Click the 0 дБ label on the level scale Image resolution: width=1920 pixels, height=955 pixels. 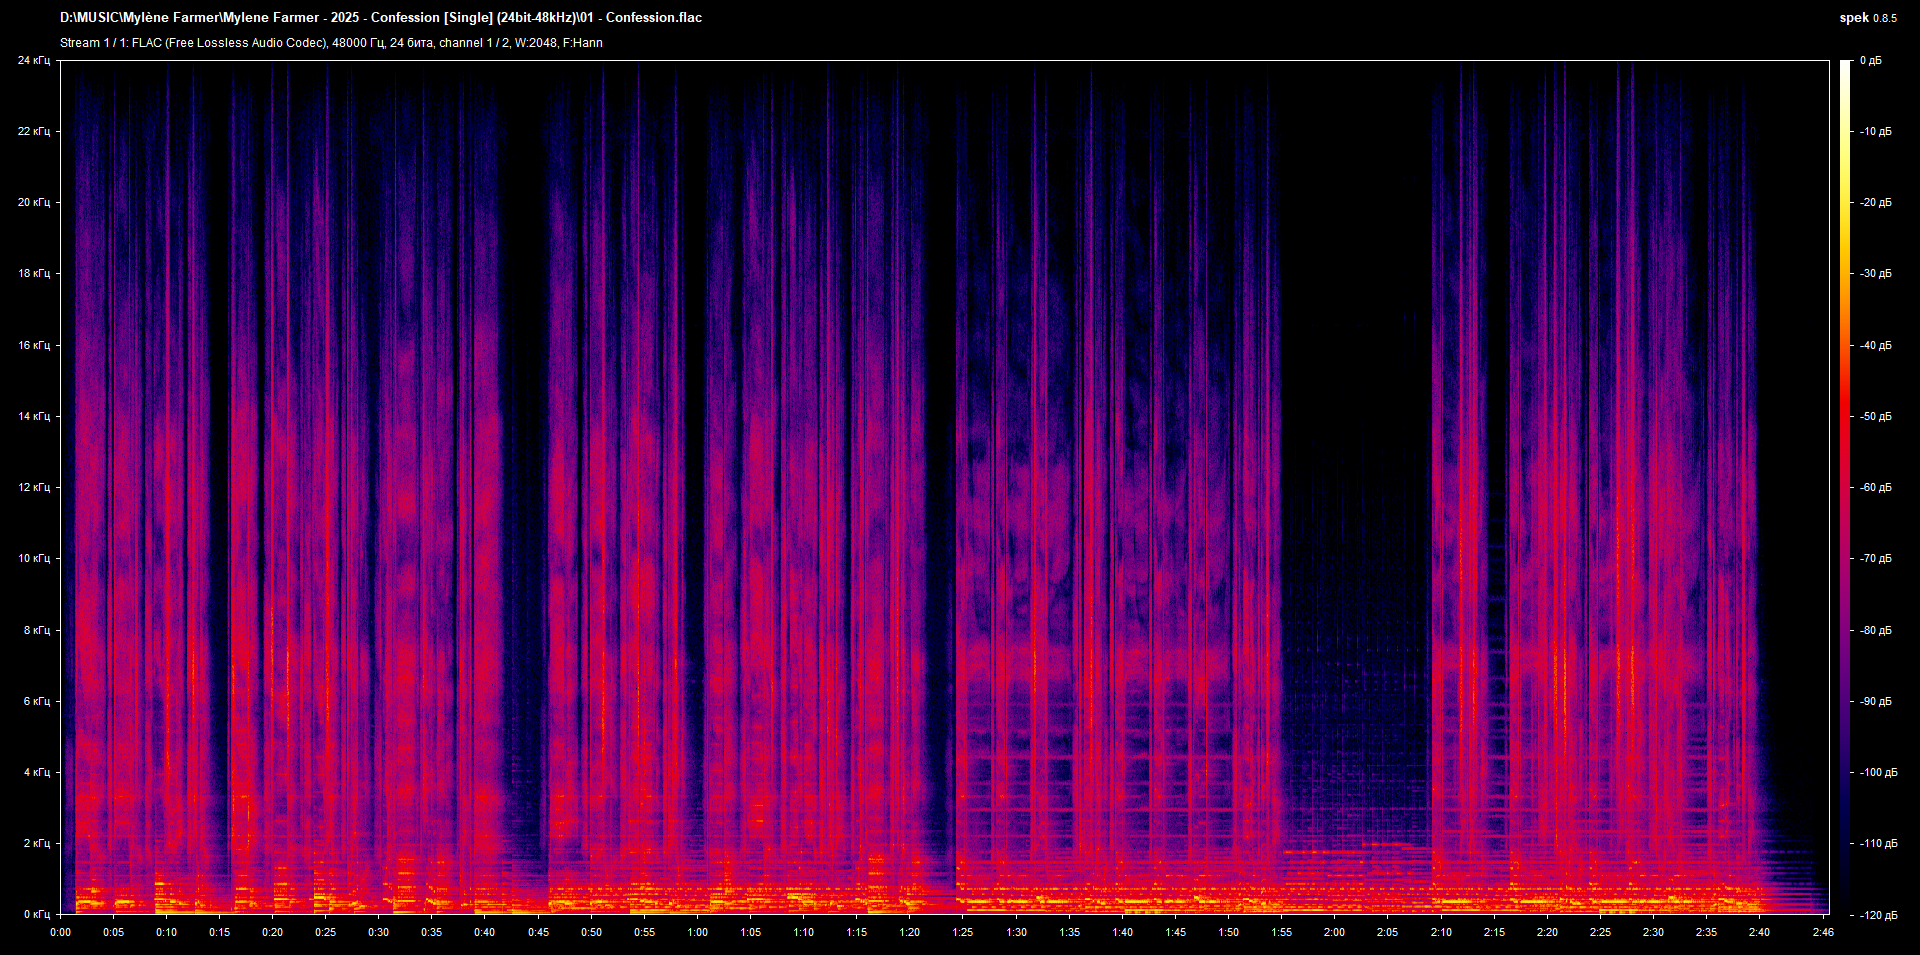pyautogui.click(x=1870, y=61)
